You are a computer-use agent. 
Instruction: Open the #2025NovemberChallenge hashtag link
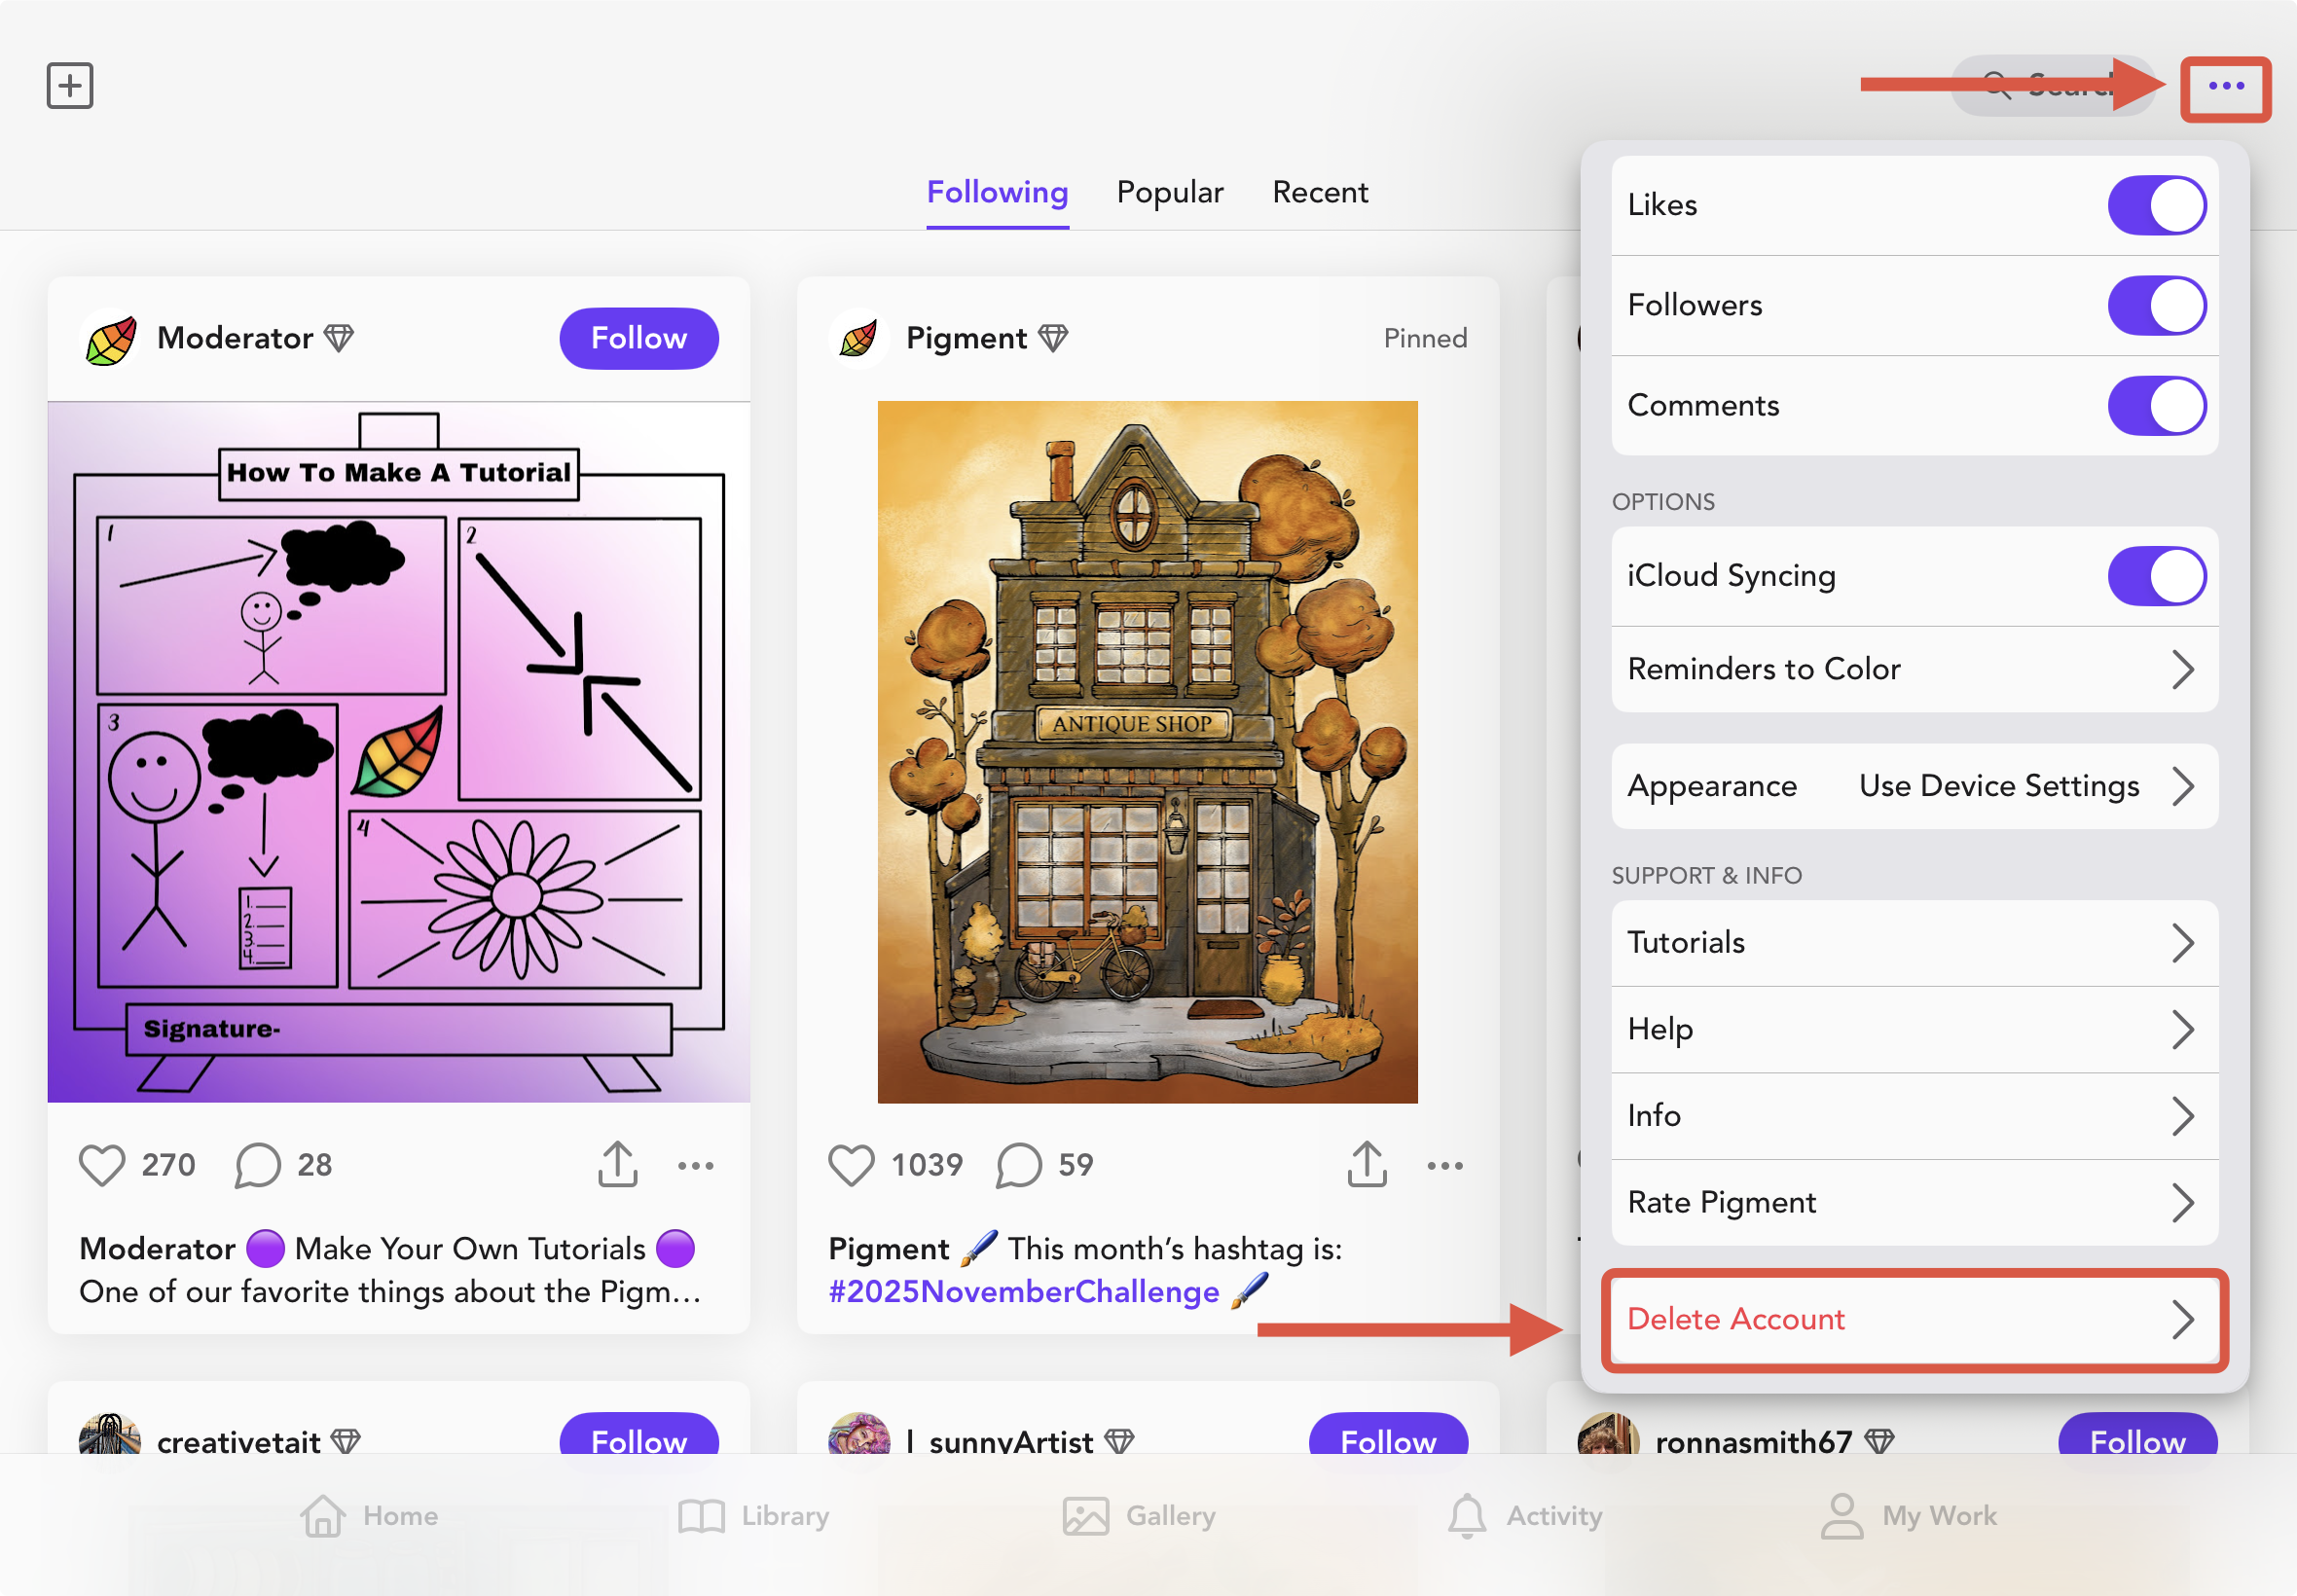click(1024, 1292)
